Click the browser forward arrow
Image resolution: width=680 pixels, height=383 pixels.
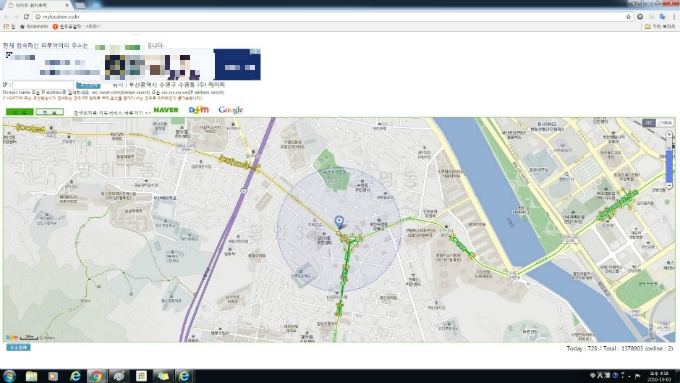(x=16, y=16)
